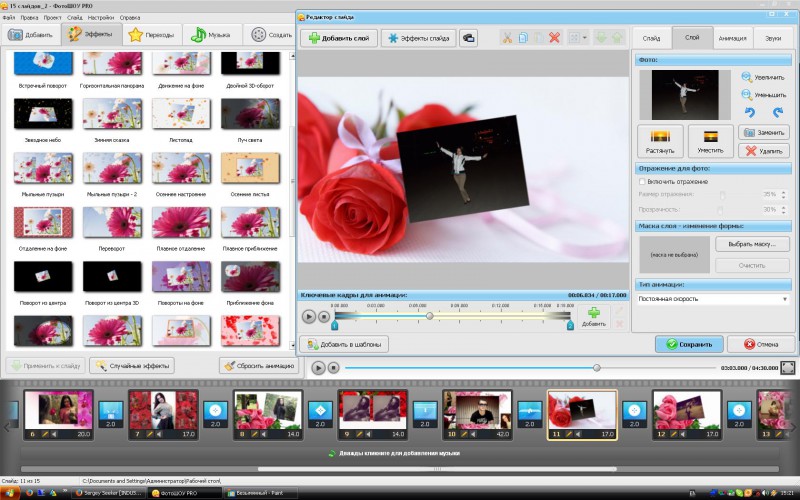This screenshot has width=800, height=500.
Task: Rotate photo counterclockwise with the left blue arrow
Action: (749, 112)
